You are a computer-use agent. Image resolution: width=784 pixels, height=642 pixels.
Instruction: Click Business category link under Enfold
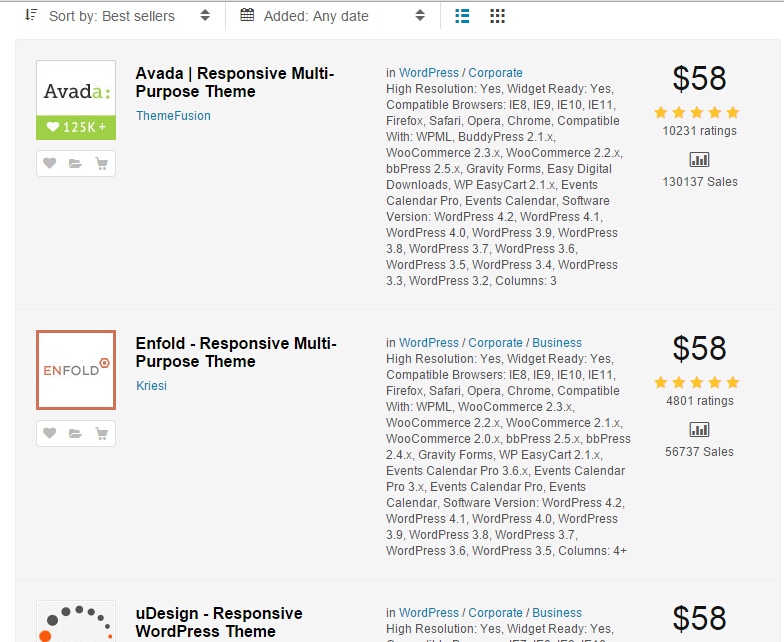(557, 343)
